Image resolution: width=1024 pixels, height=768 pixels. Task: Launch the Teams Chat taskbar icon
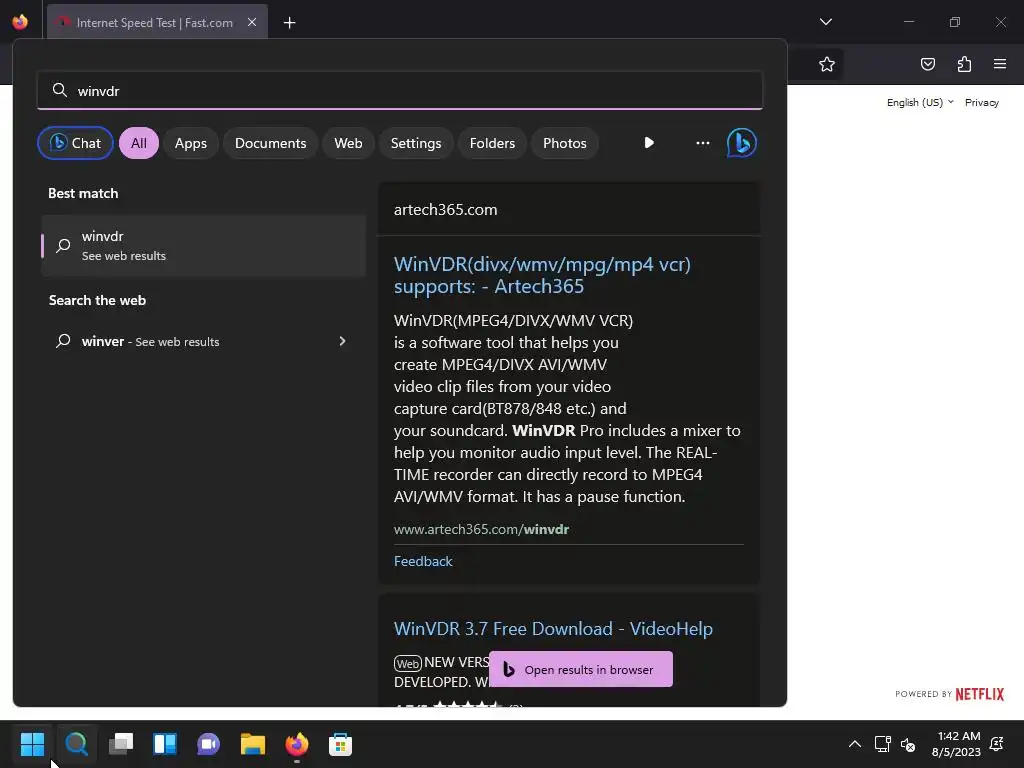(x=208, y=744)
